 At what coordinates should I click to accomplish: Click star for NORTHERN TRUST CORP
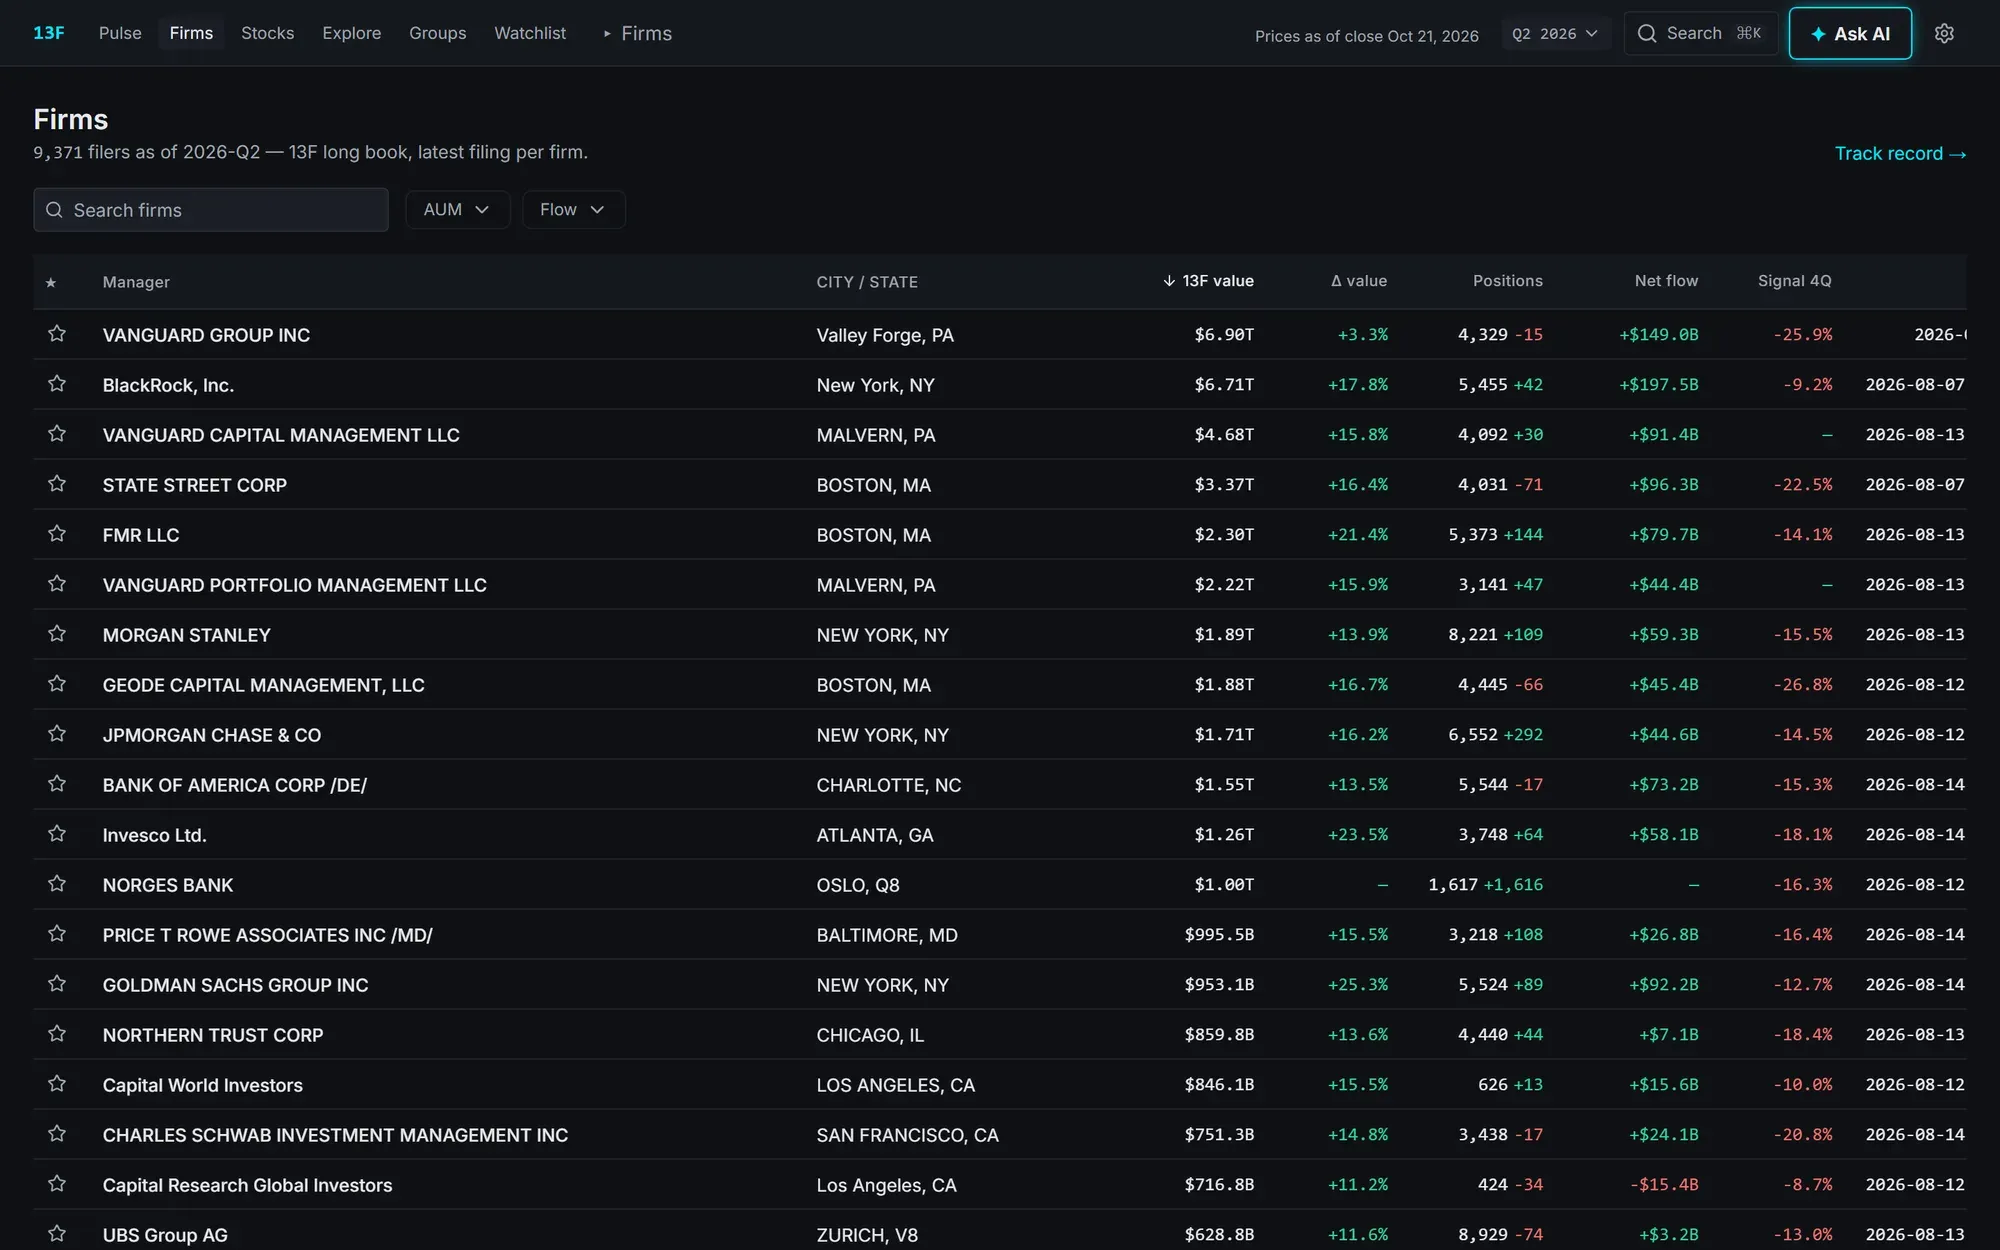[x=57, y=1034]
